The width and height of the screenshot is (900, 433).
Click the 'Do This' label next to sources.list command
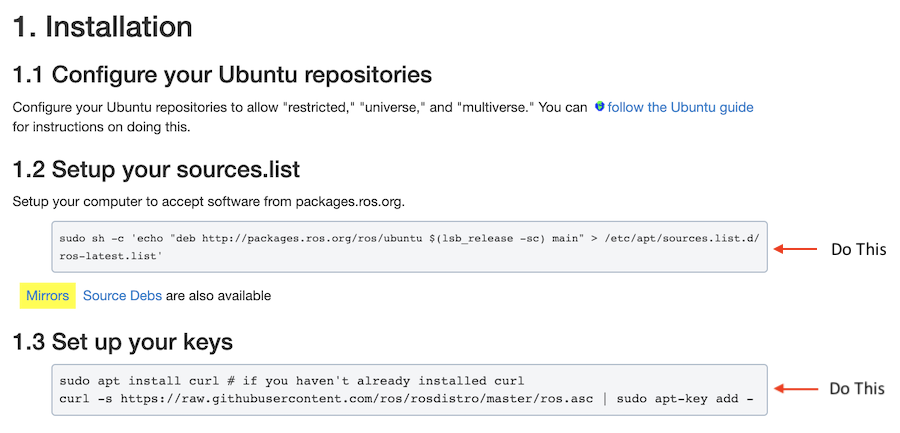click(858, 249)
